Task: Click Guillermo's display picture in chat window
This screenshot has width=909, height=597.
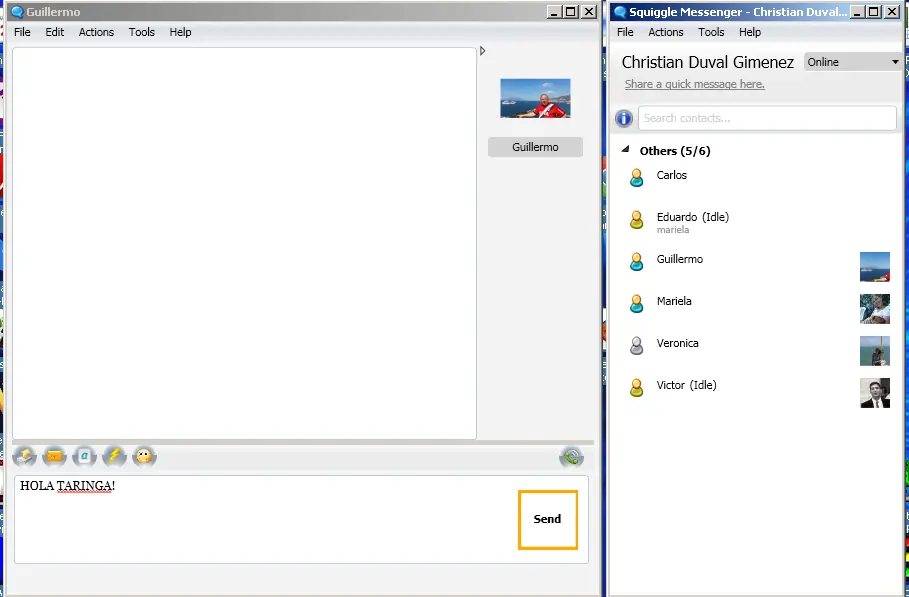Action: (x=535, y=99)
